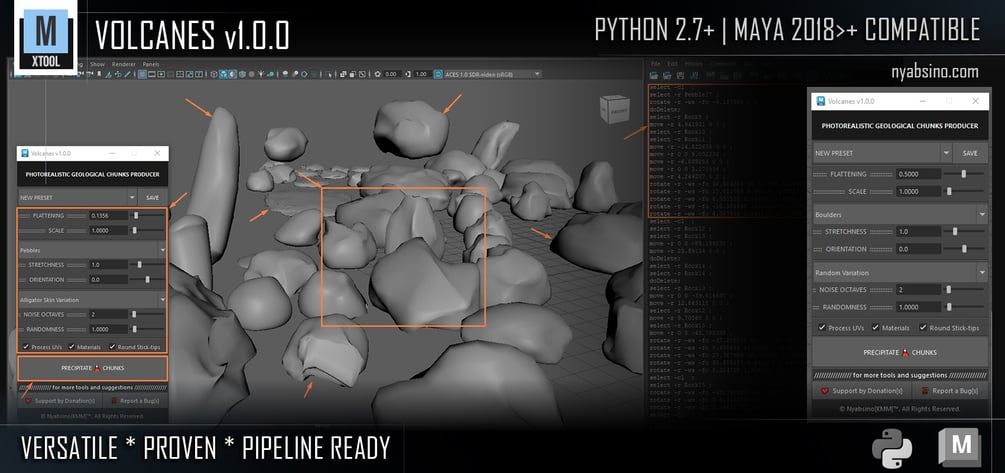
Task: Uncheck Process UVs in the Pebbles window
Action: (26, 347)
